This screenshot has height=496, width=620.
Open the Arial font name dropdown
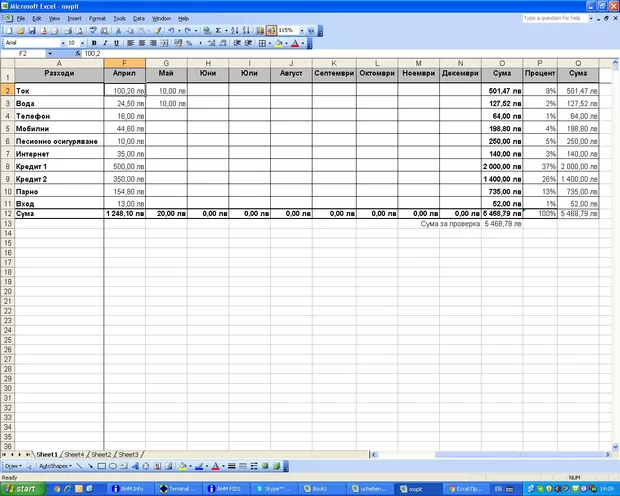(62, 44)
